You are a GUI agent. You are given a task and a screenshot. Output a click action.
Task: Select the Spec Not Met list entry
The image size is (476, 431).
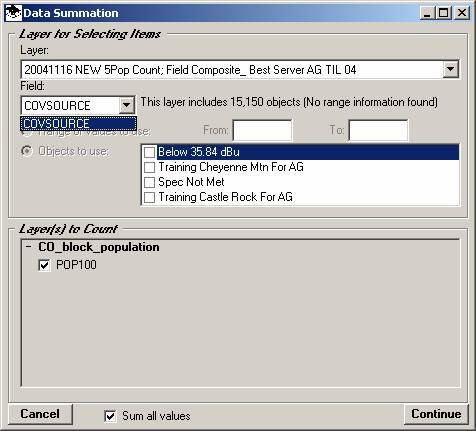191,182
